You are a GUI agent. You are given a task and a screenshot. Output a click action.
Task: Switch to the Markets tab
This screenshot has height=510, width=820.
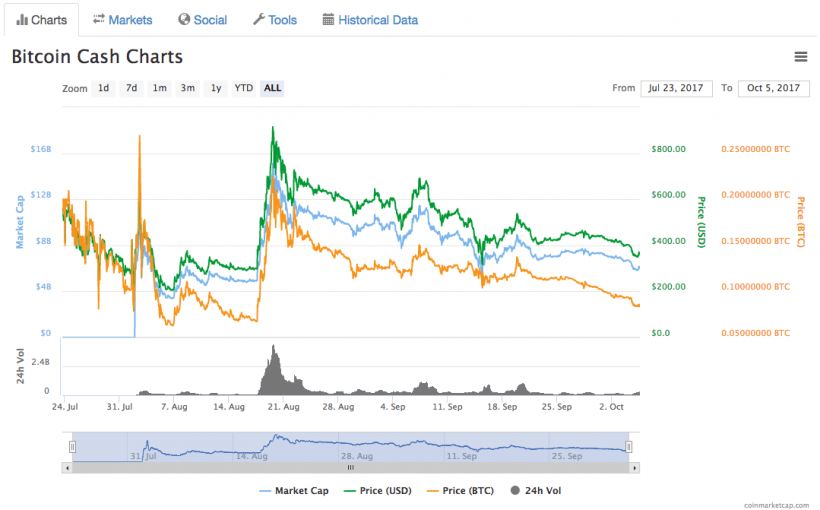[122, 20]
